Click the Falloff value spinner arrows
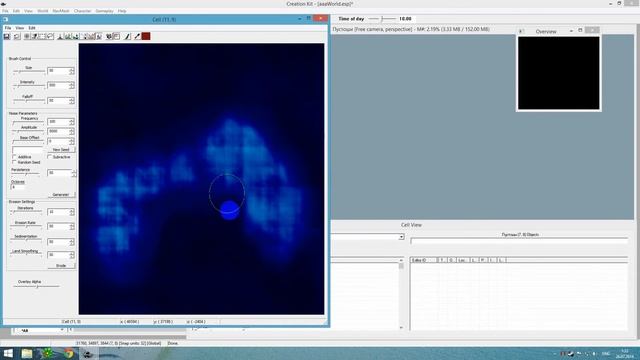Viewport: 640px width, 360px height. point(72,100)
